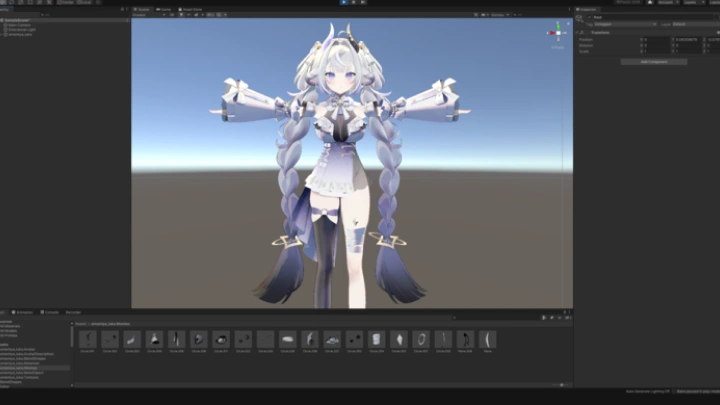Screen dimensions: 720x405
Task: Open the Scene view more-options menu
Action: (x=569, y=9)
